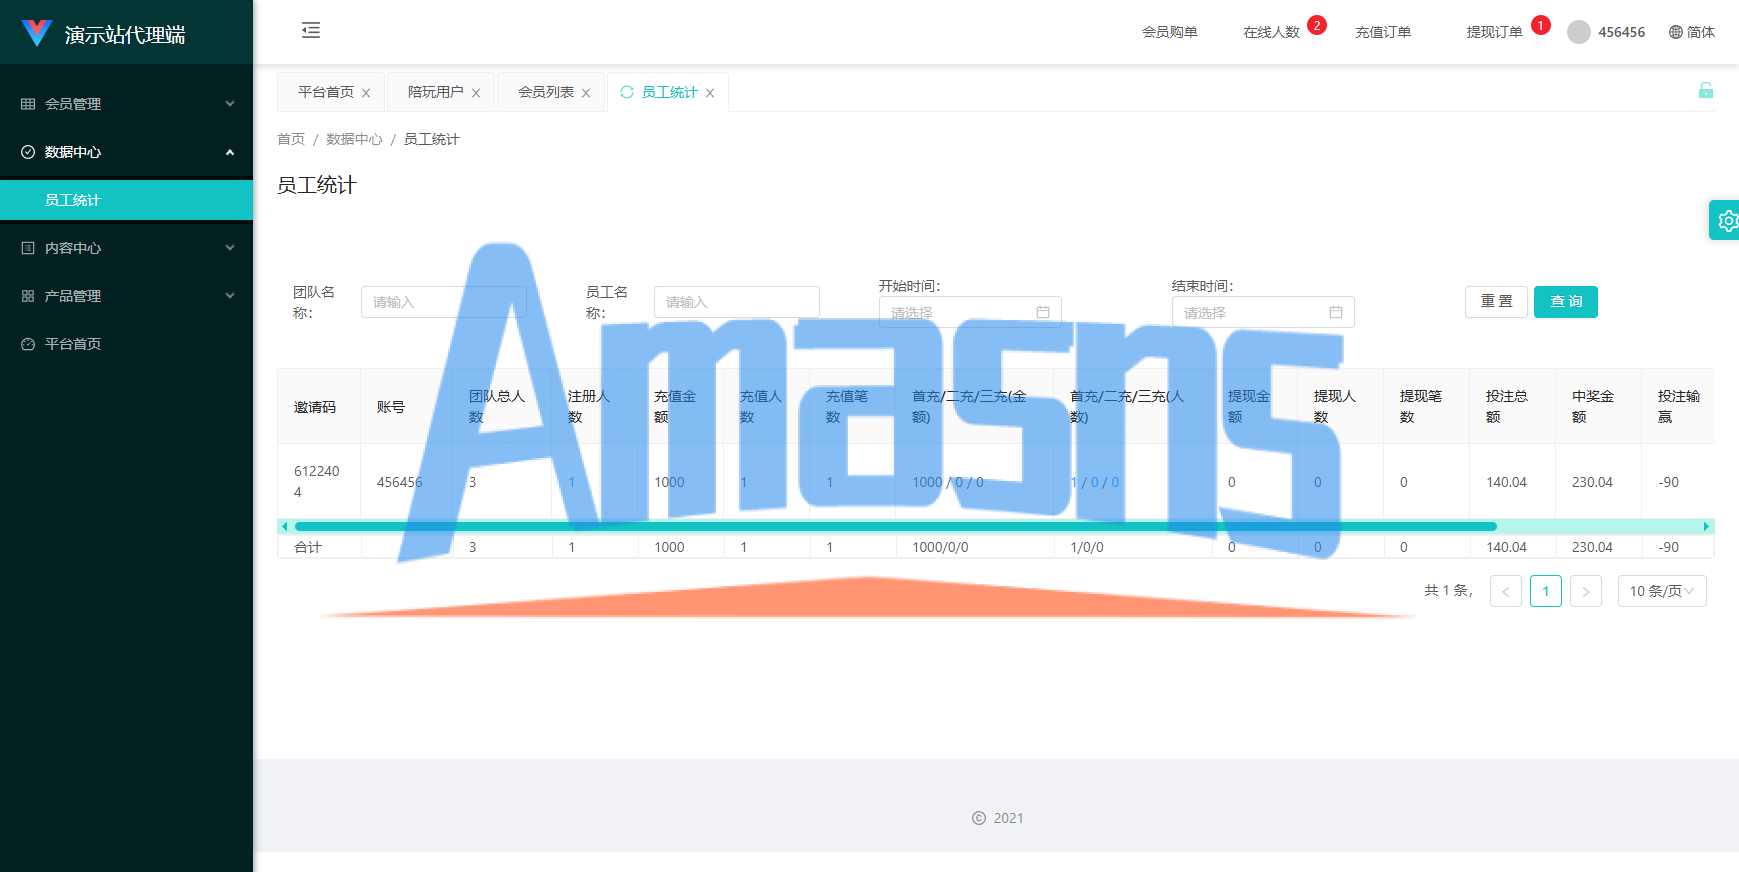The width and height of the screenshot is (1739, 872).
Task: Switch to the 陪玩用户 tab
Action: pos(436,92)
